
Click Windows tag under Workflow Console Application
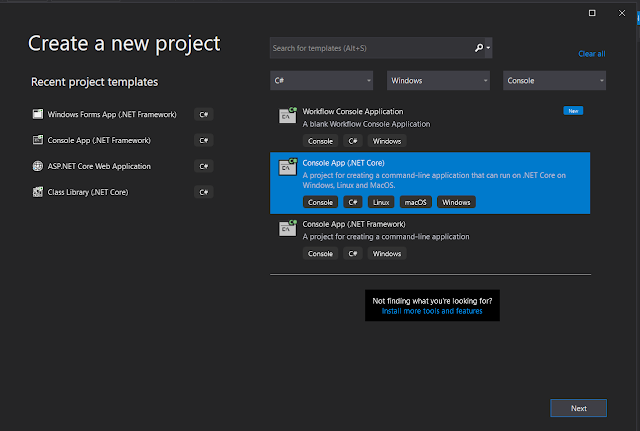pyautogui.click(x=387, y=141)
